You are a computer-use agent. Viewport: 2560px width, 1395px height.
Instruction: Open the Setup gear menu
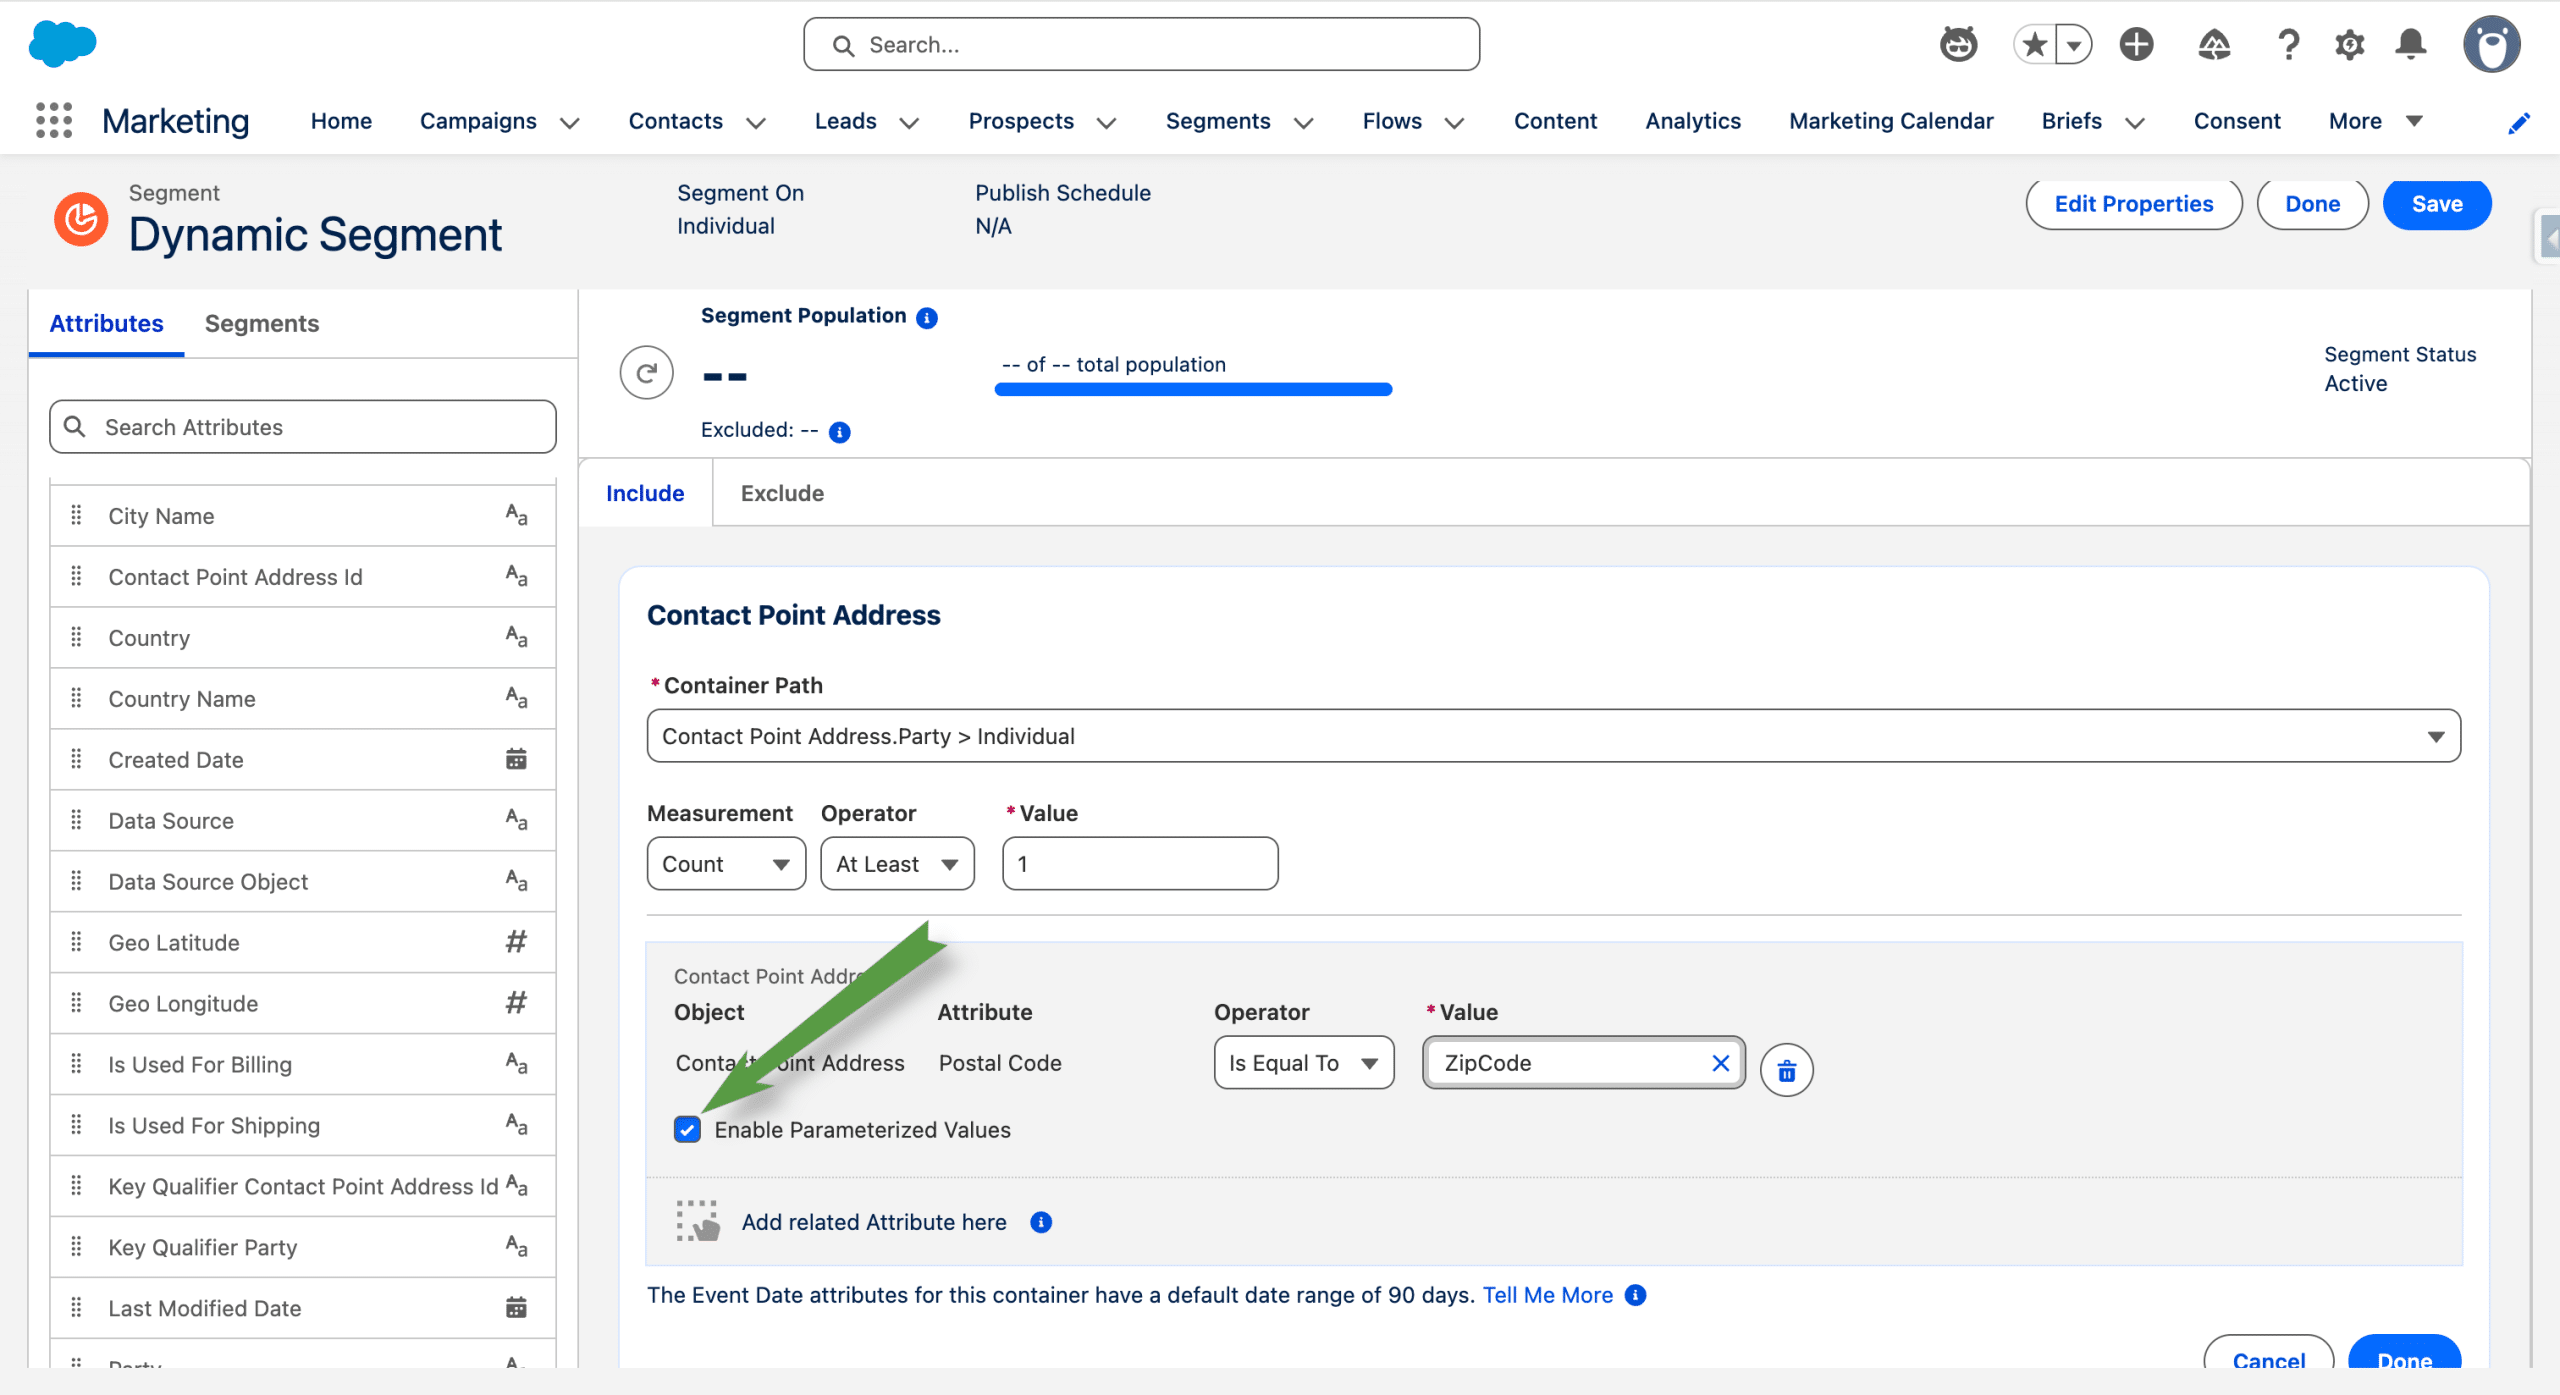(2349, 45)
